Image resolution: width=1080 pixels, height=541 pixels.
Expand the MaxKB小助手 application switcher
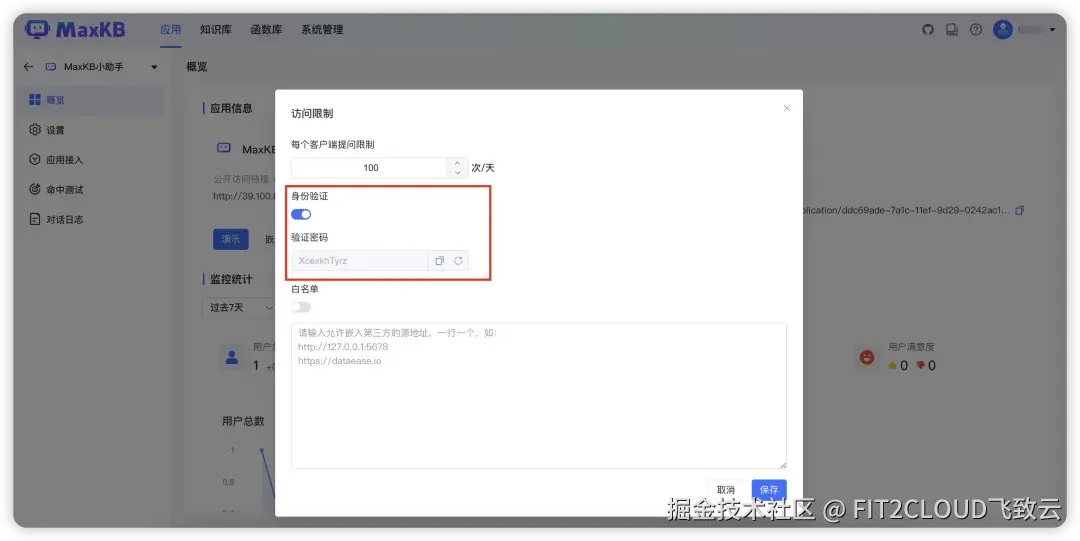point(154,67)
